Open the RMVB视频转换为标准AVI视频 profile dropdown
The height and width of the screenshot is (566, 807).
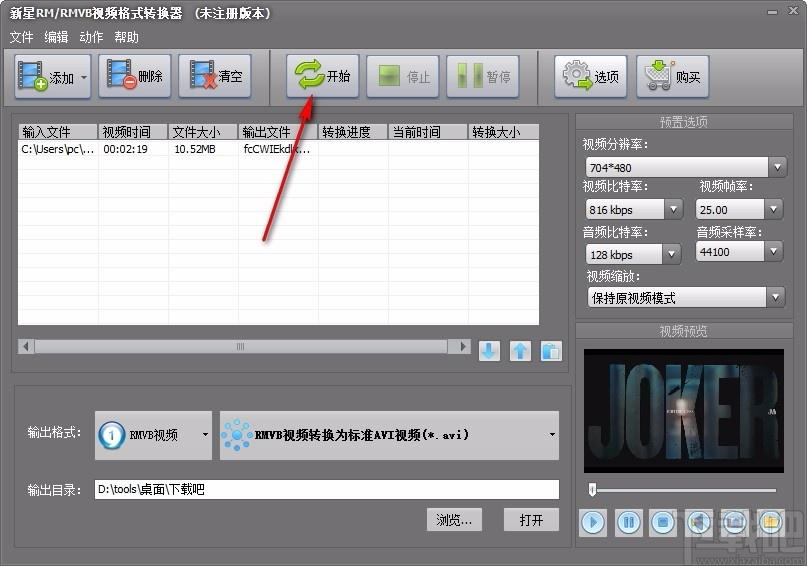[389, 435]
